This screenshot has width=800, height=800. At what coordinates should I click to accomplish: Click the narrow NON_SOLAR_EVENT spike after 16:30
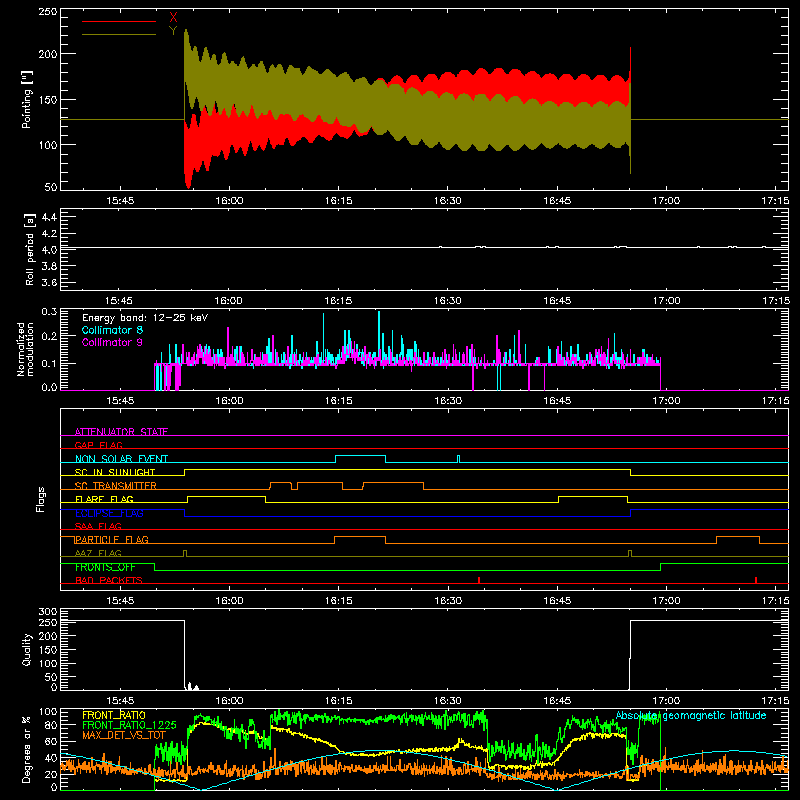(459, 459)
